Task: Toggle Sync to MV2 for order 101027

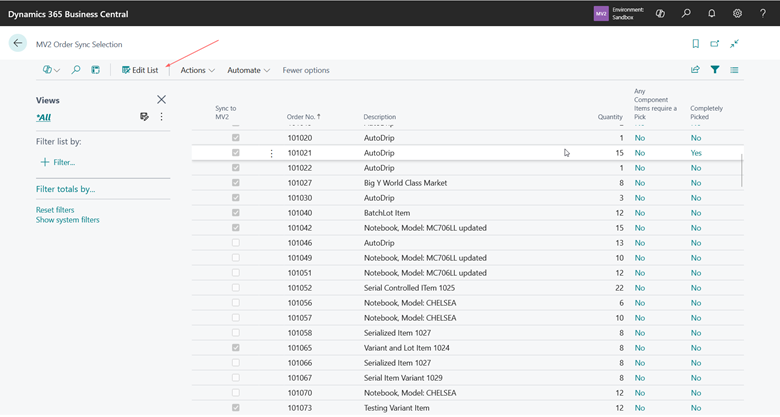Action: pyautogui.click(x=236, y=183)
